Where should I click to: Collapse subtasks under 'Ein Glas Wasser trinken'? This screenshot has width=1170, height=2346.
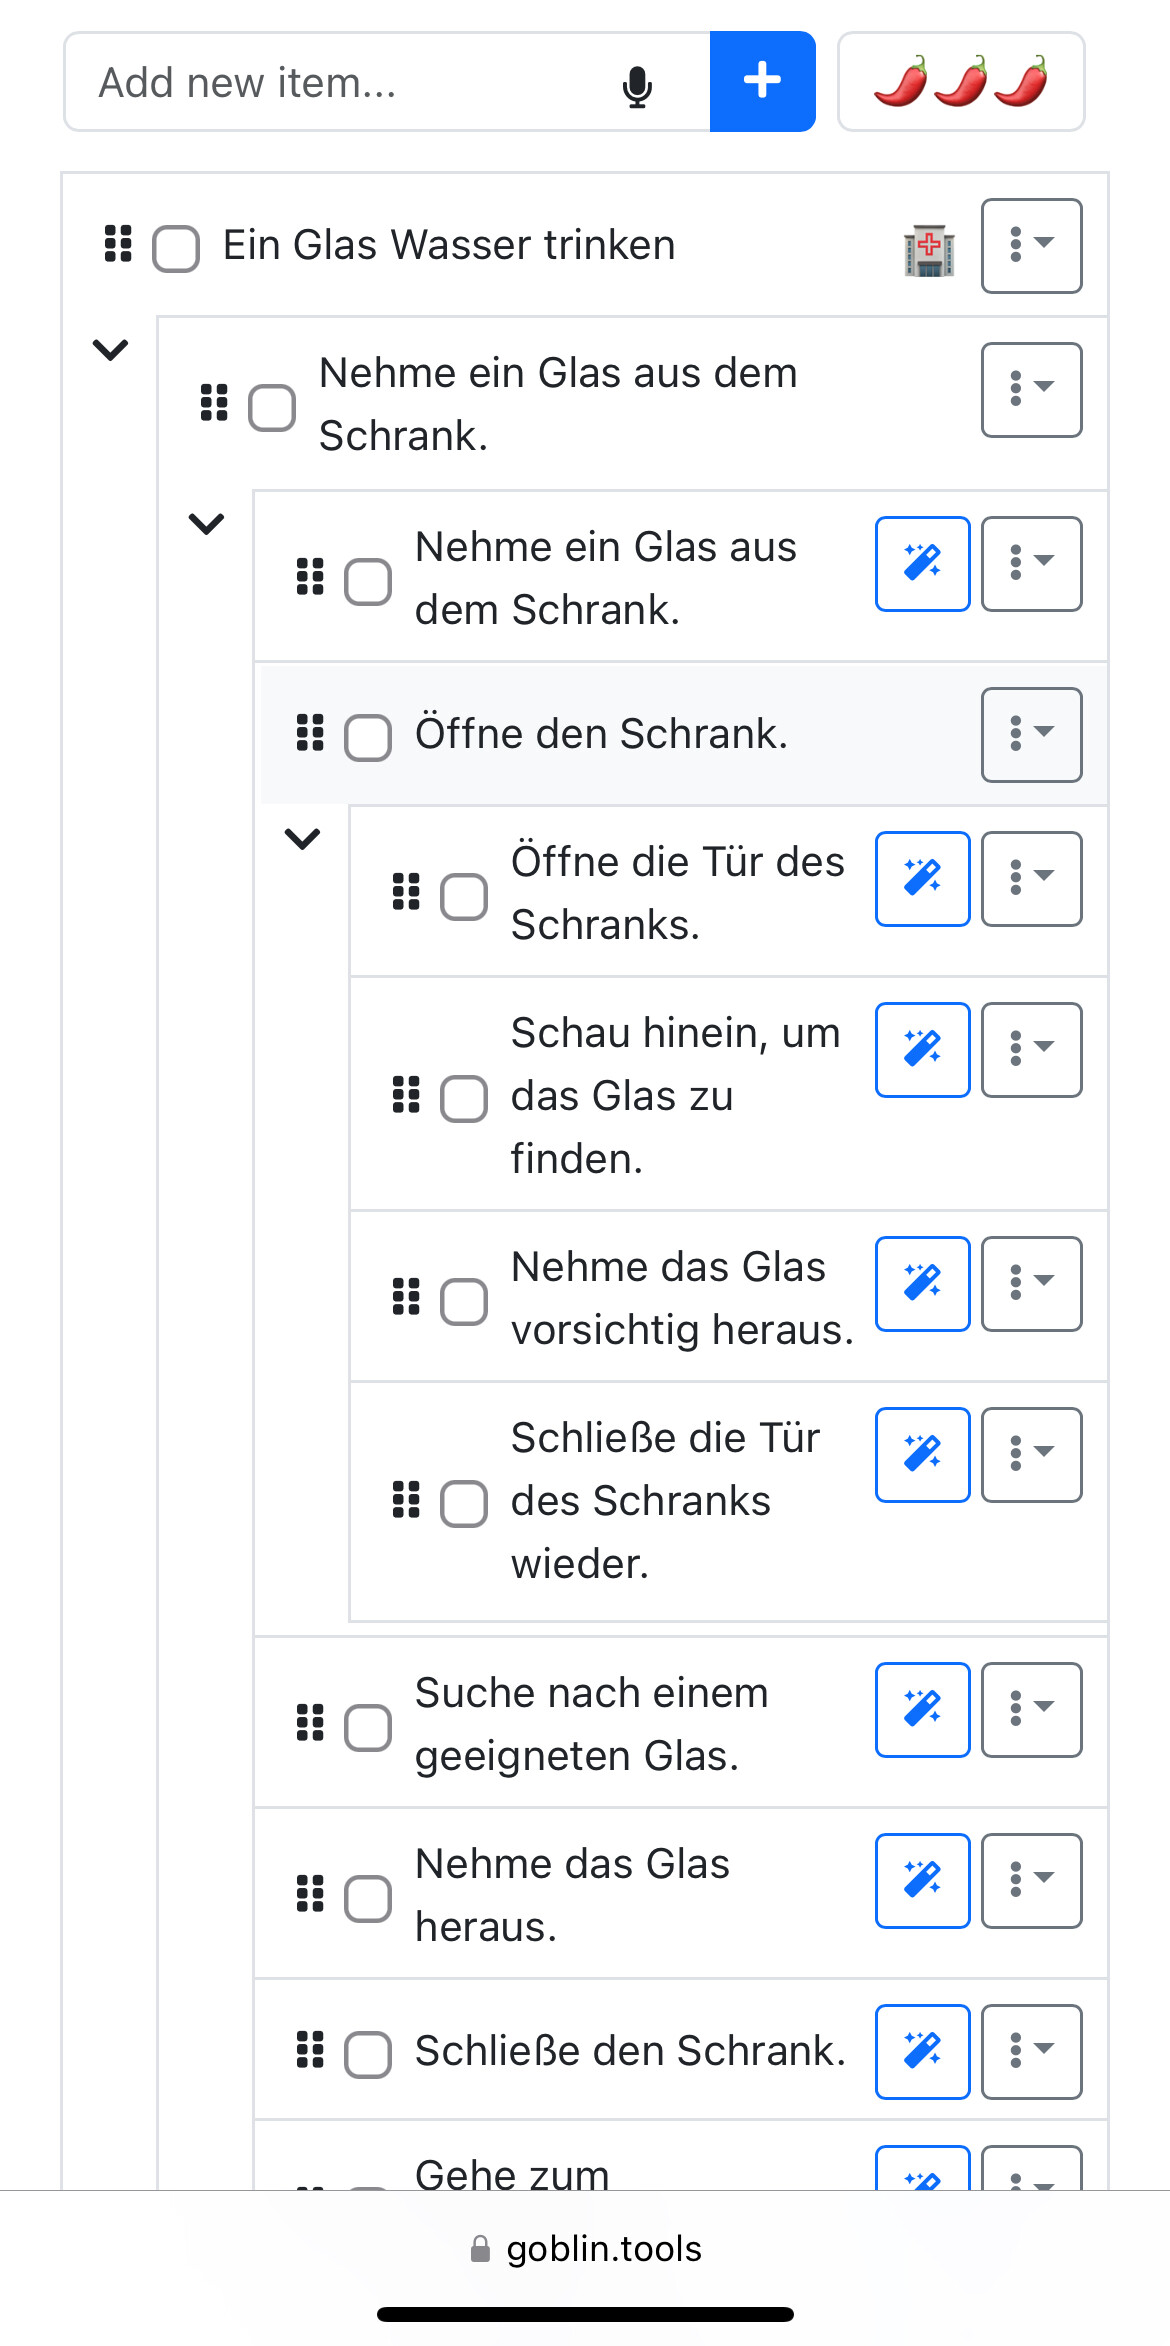[x=110, y=350]
